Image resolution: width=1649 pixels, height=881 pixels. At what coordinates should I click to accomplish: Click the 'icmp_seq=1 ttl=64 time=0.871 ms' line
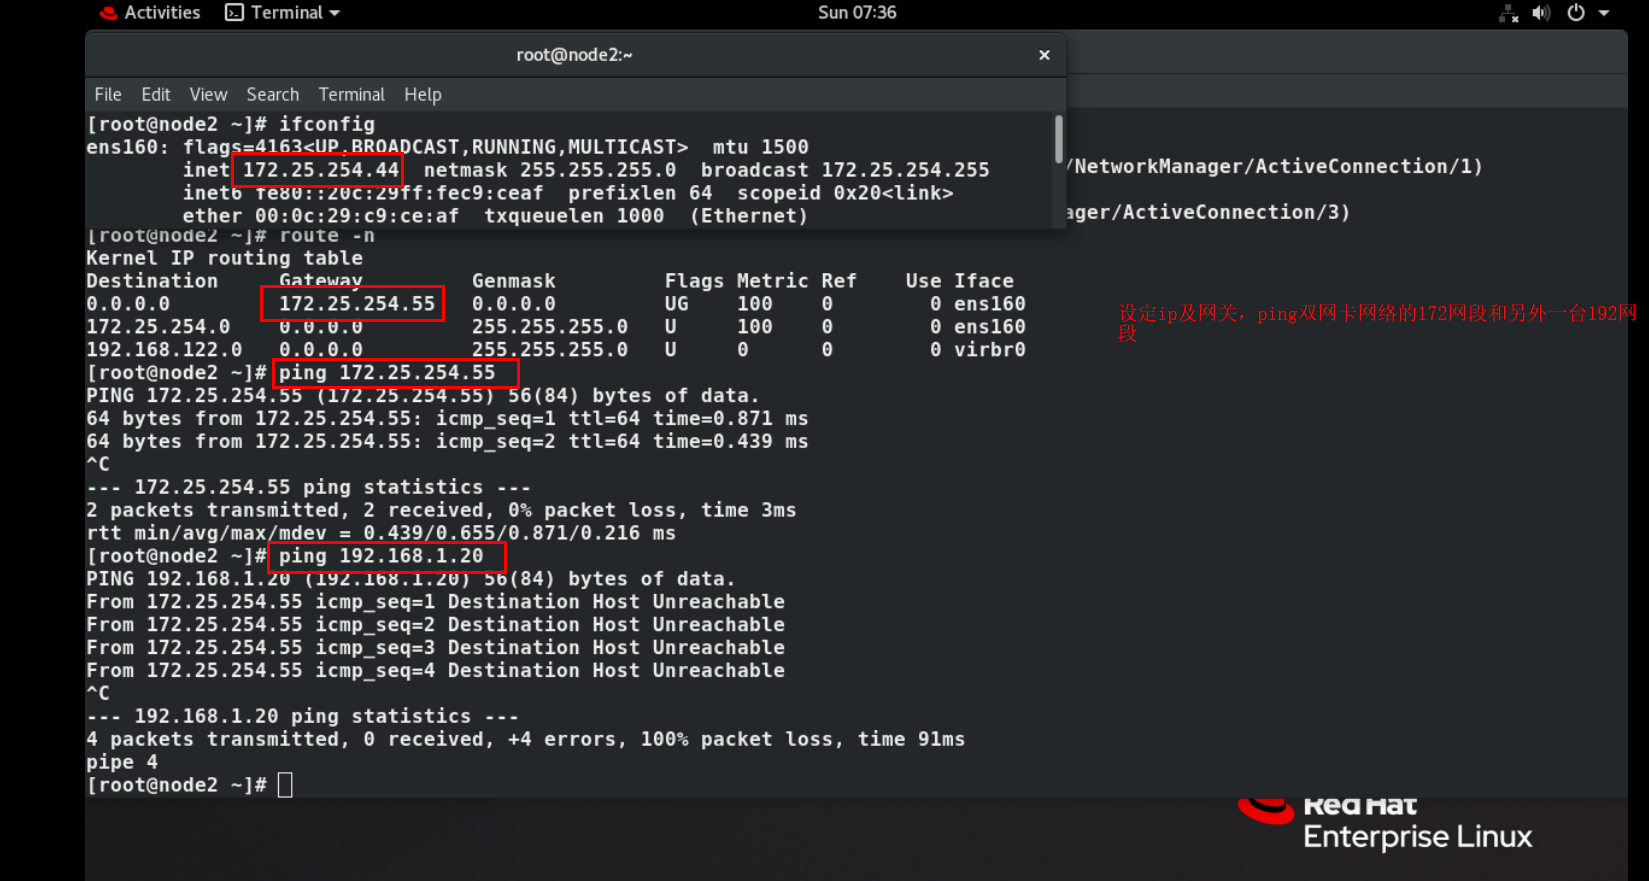coord(447,419)
